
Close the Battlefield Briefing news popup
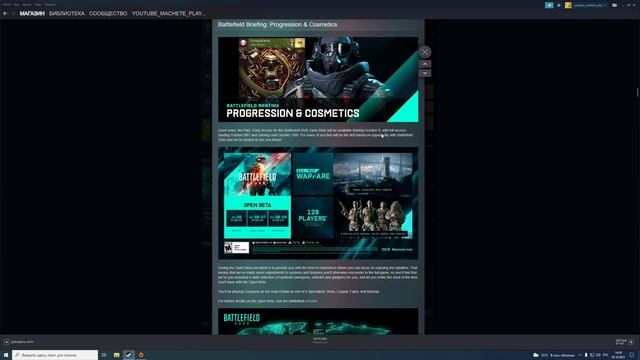coord(425,52)
